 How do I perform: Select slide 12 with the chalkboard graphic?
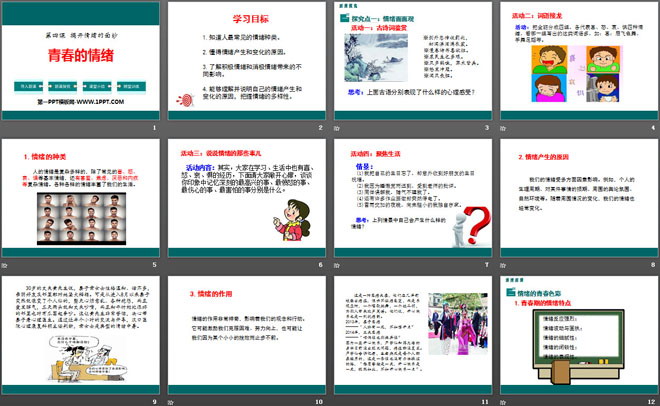click(579, 335)
